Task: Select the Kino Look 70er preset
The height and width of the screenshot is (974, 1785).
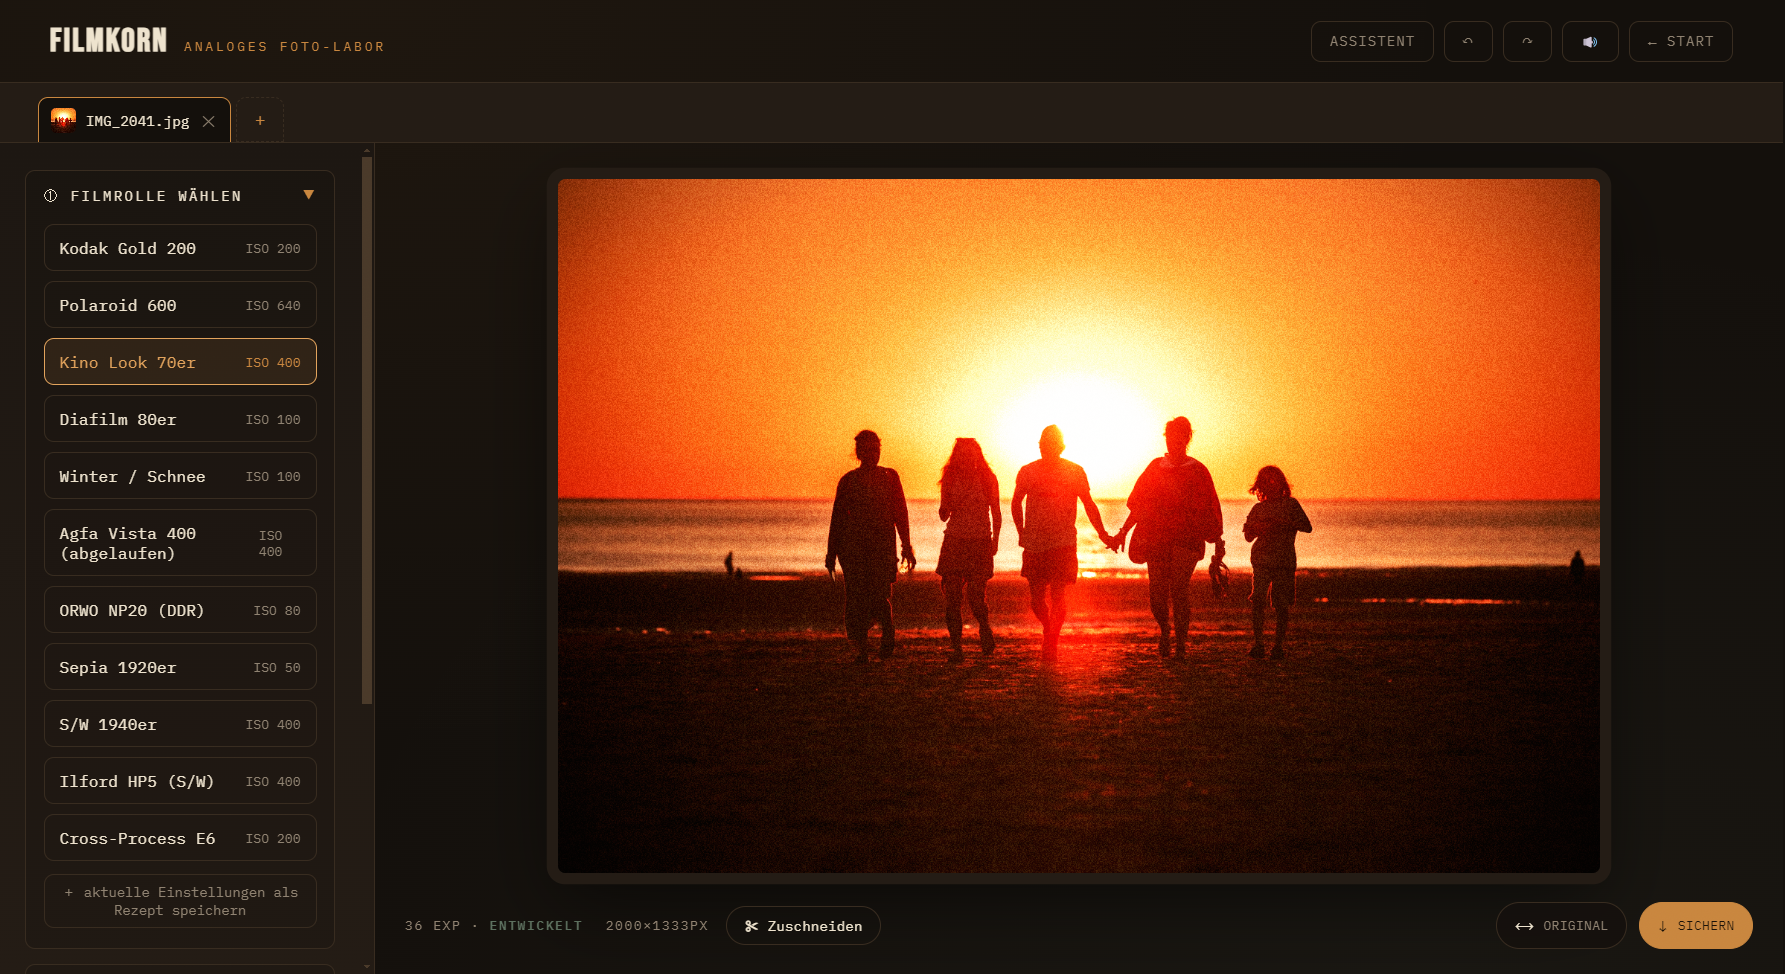Action: coord(180,362)
